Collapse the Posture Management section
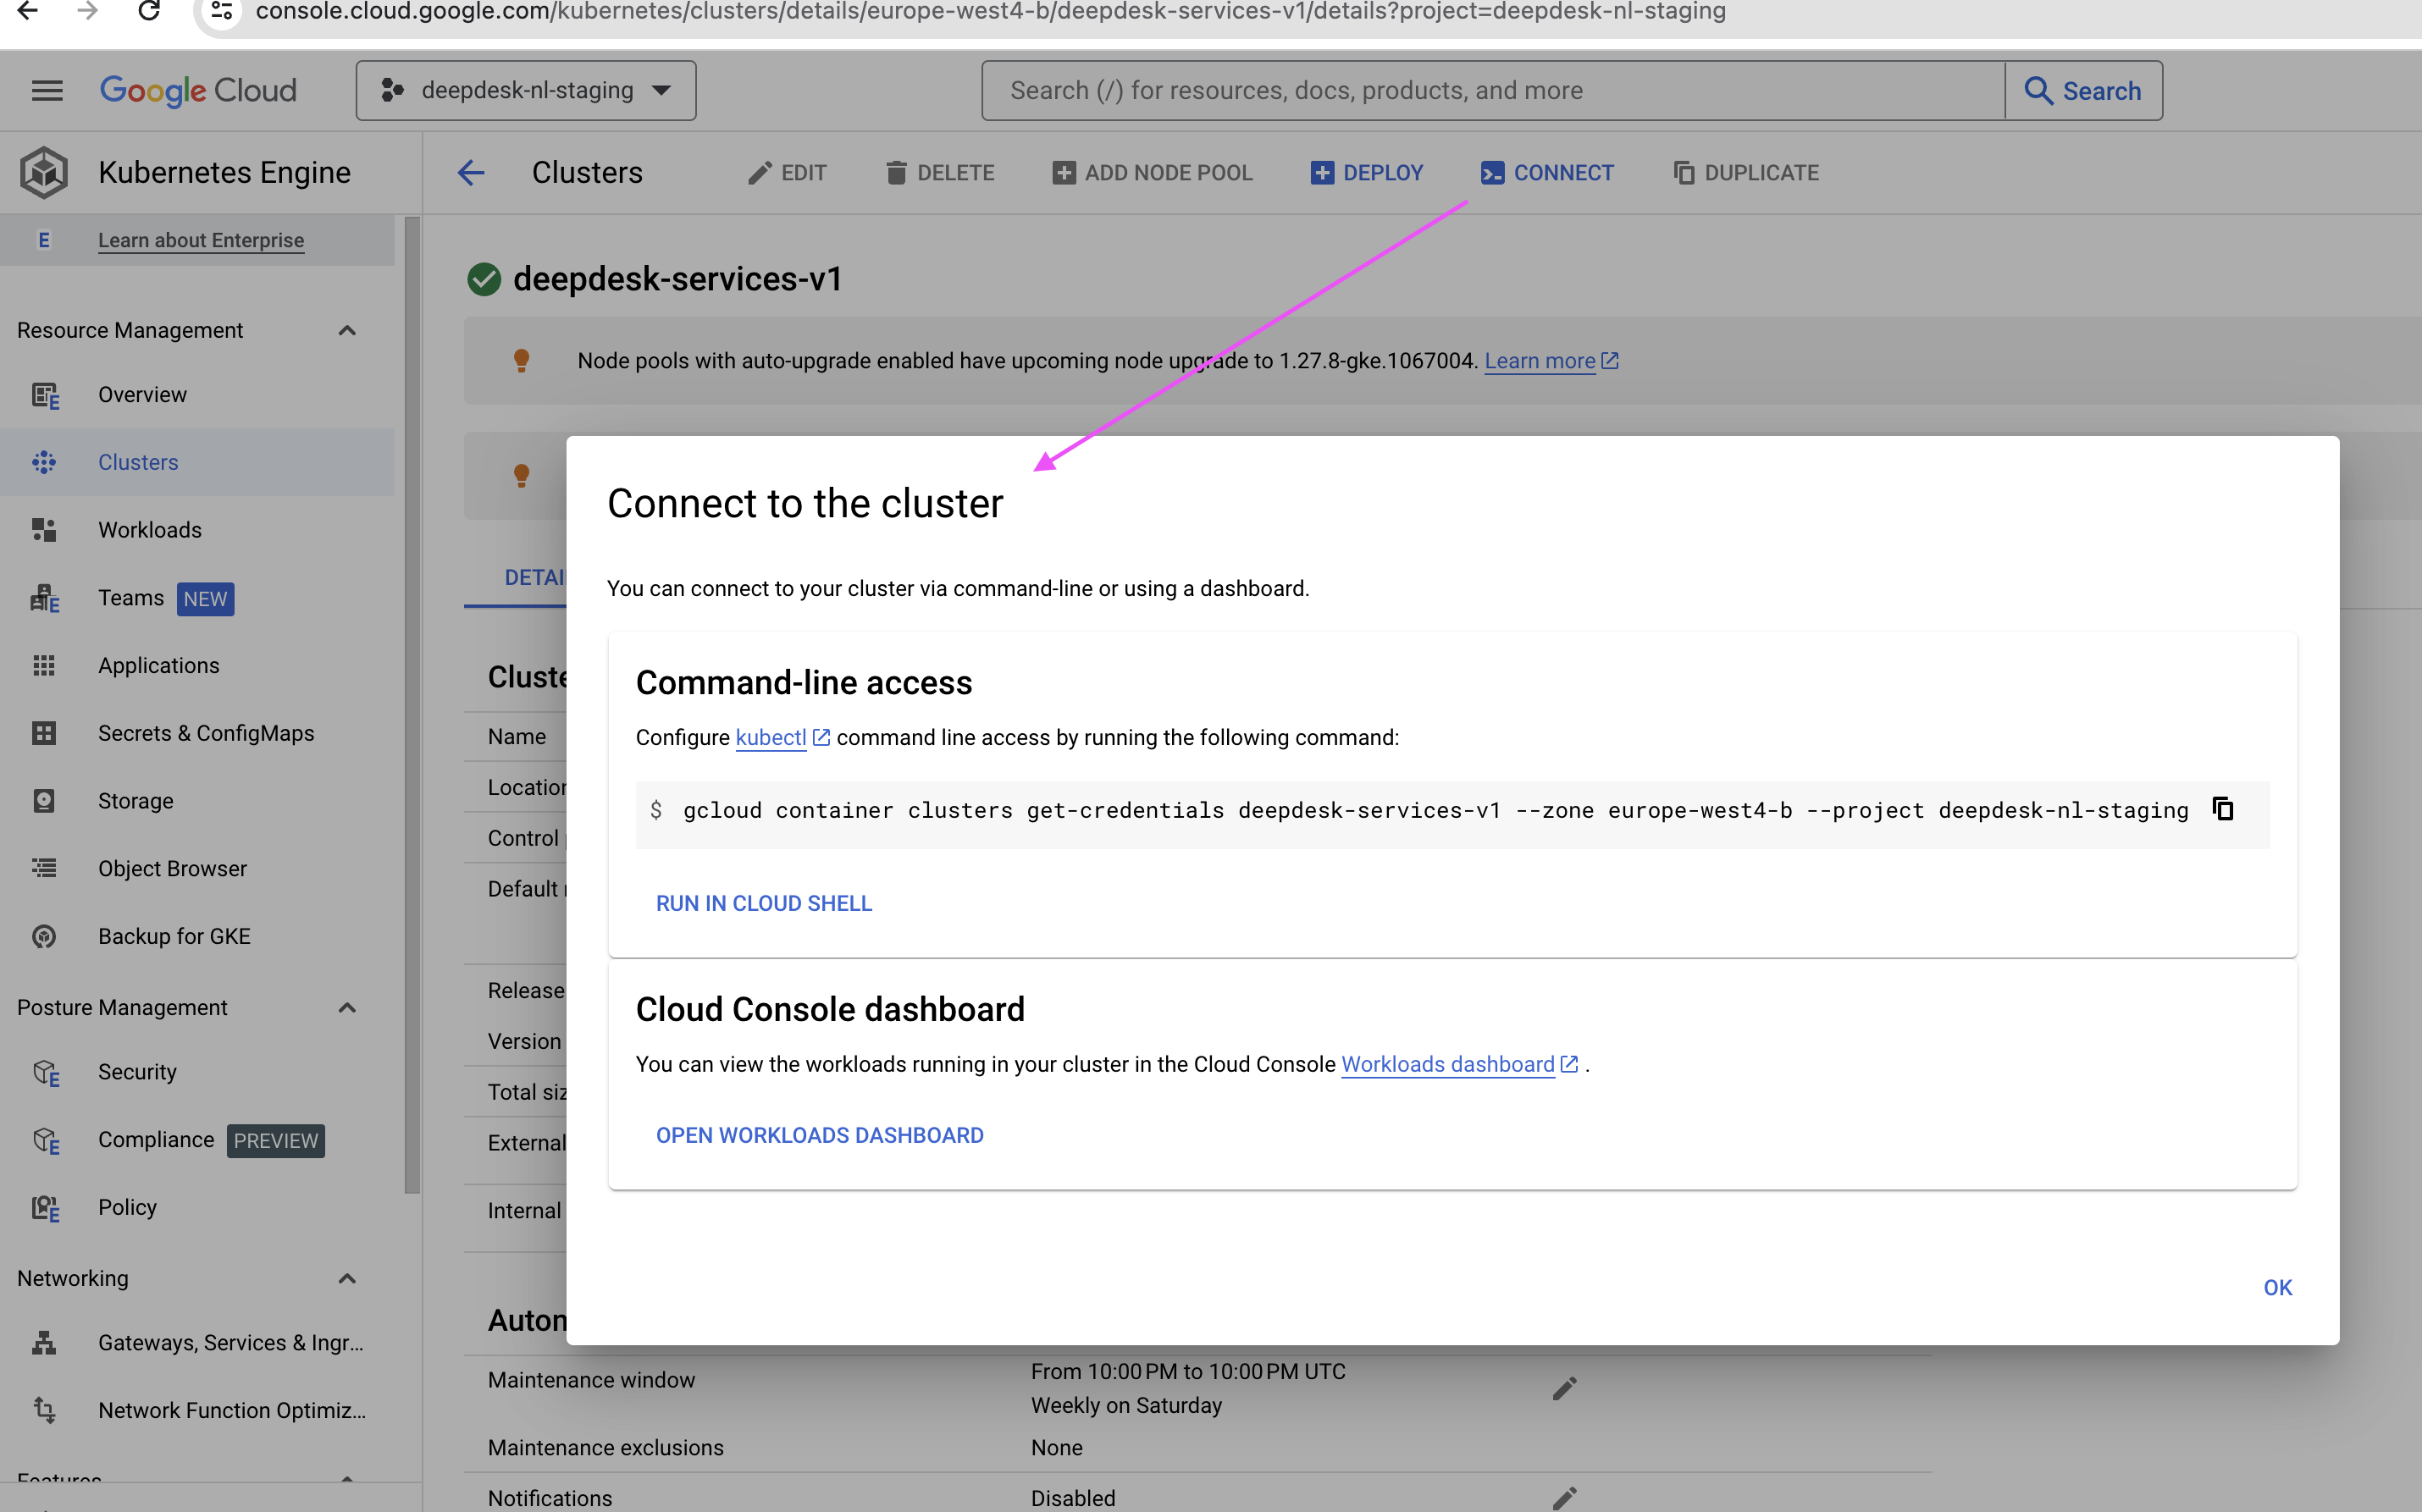The height and width of the screenshot is (1512, 2422). 347,1007
